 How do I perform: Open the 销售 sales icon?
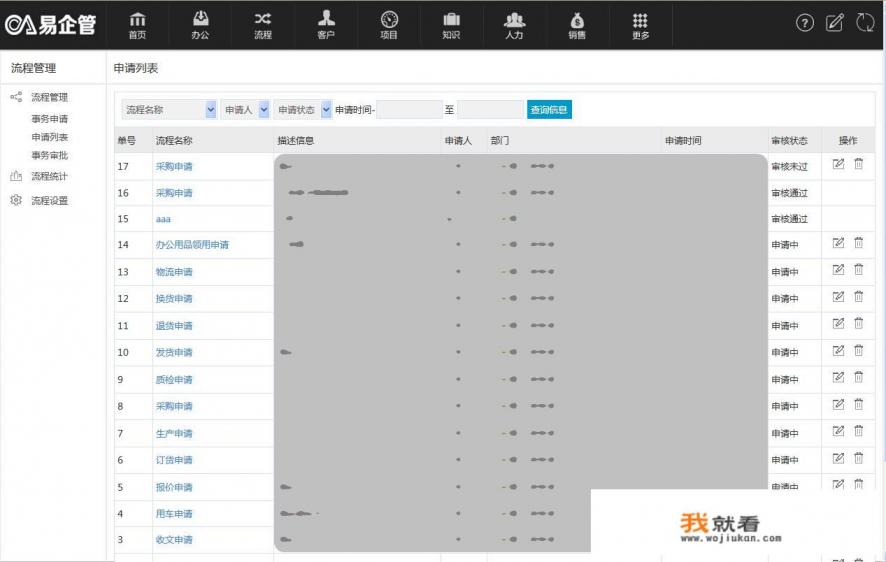(577, 25)
